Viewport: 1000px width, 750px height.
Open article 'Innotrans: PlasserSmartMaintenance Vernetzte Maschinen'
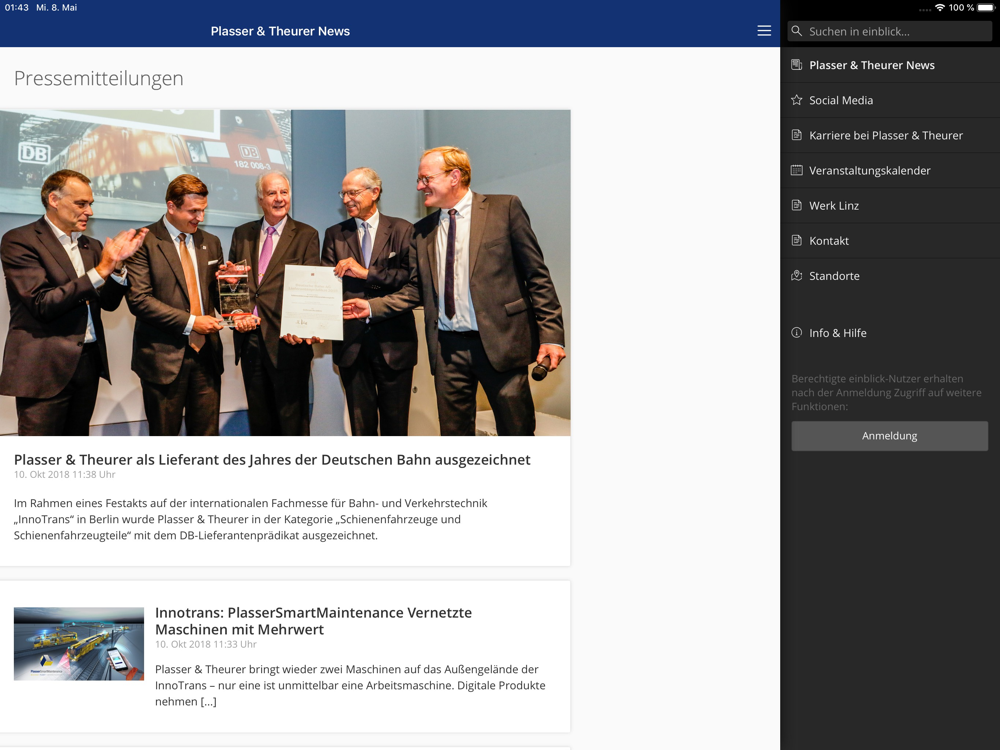coord(314,621)
